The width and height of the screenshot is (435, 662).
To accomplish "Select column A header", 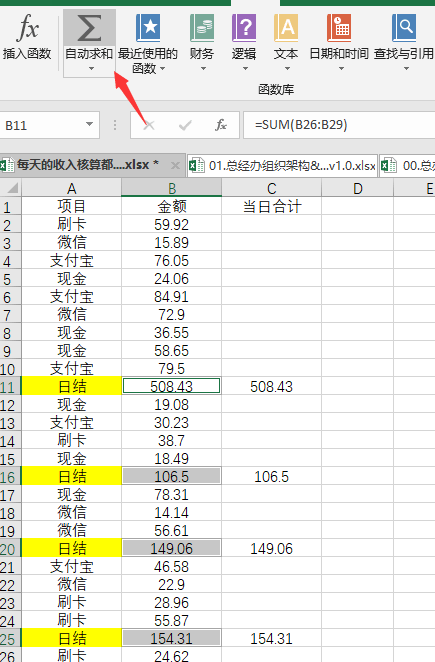I will [x=71, y=188].
